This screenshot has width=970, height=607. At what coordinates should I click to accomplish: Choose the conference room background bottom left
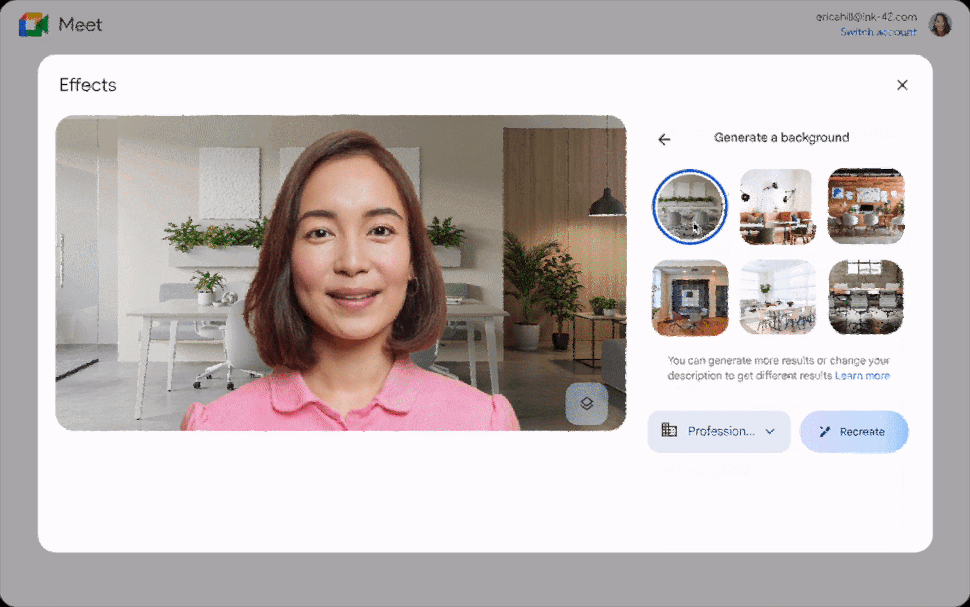tap(689, 297)
